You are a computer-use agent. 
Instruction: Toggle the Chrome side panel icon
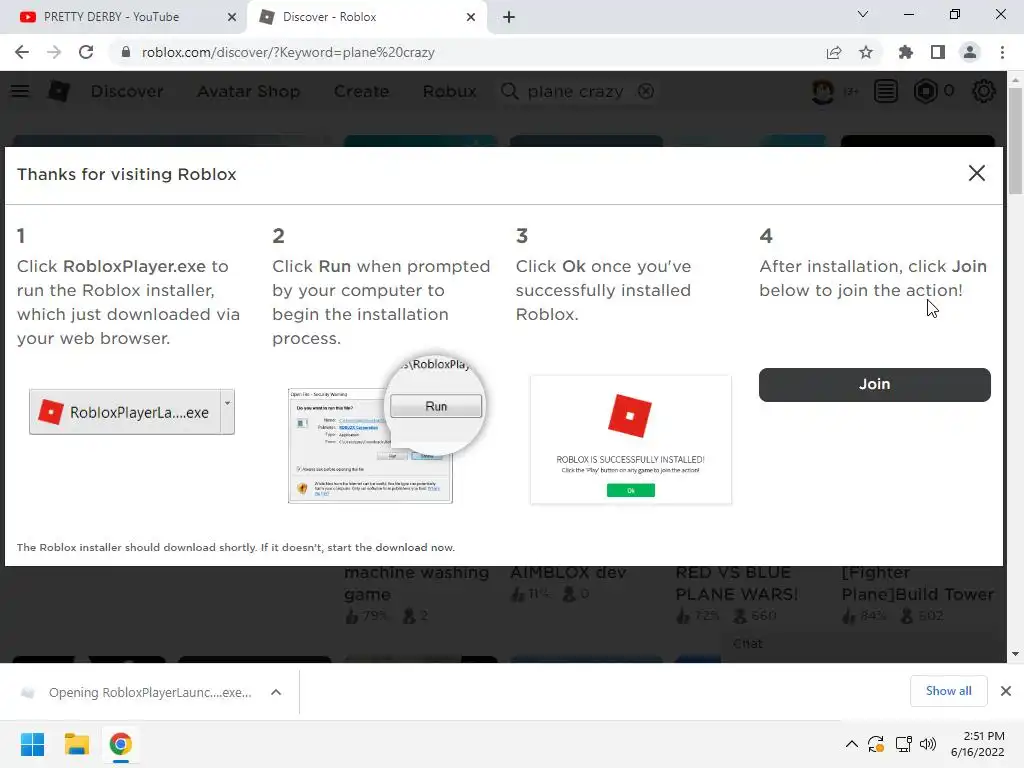[x=938, y=52]
